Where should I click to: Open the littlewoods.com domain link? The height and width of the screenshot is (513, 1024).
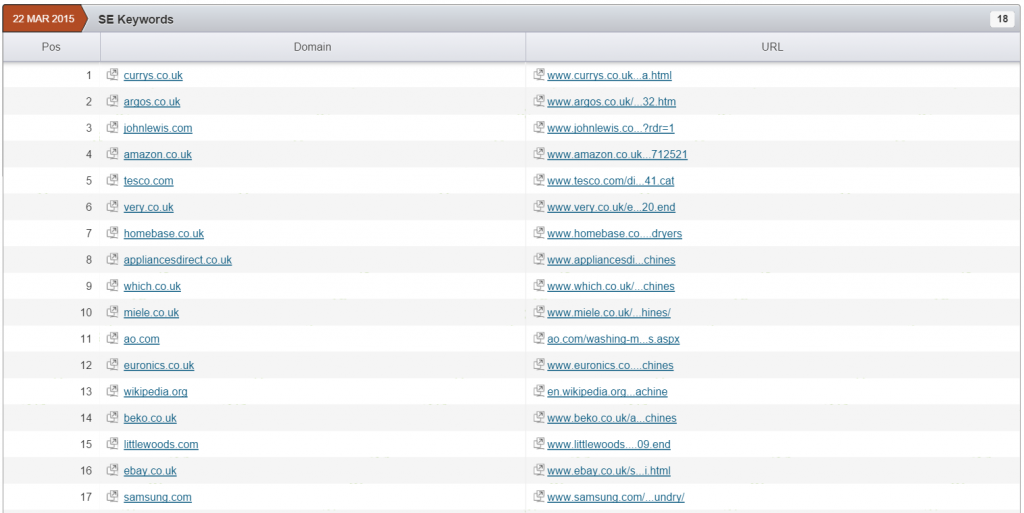tap(161, 444)
